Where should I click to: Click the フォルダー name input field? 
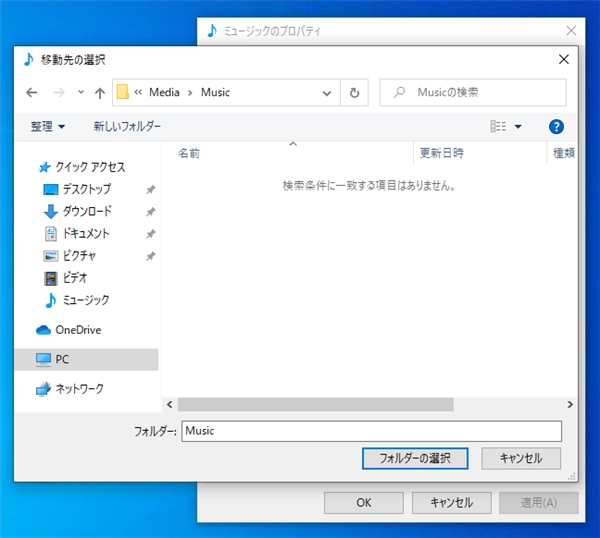coord(372,431)
